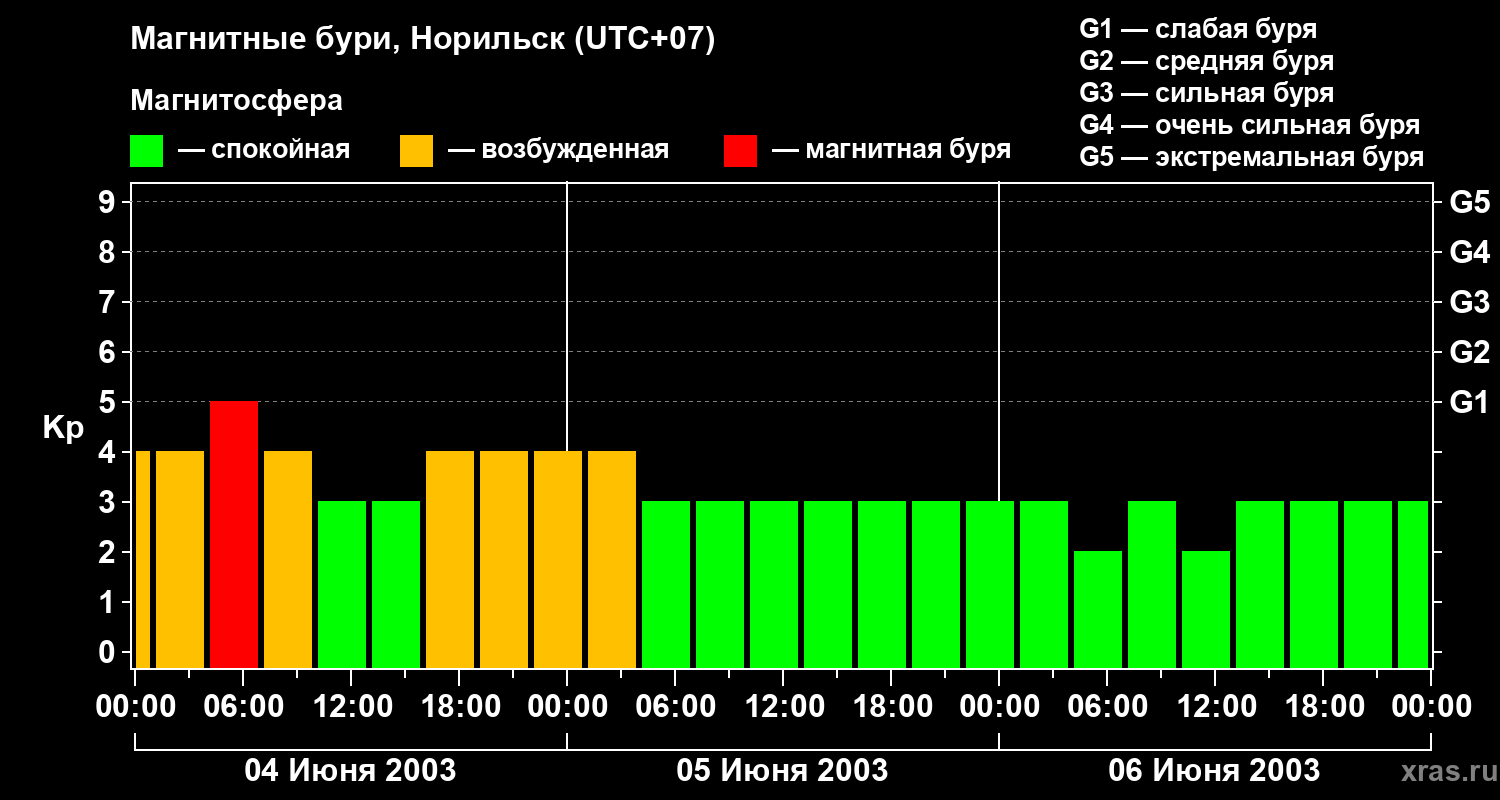Click the 'G3 — сильная буря' legend line

point(1206,93)
